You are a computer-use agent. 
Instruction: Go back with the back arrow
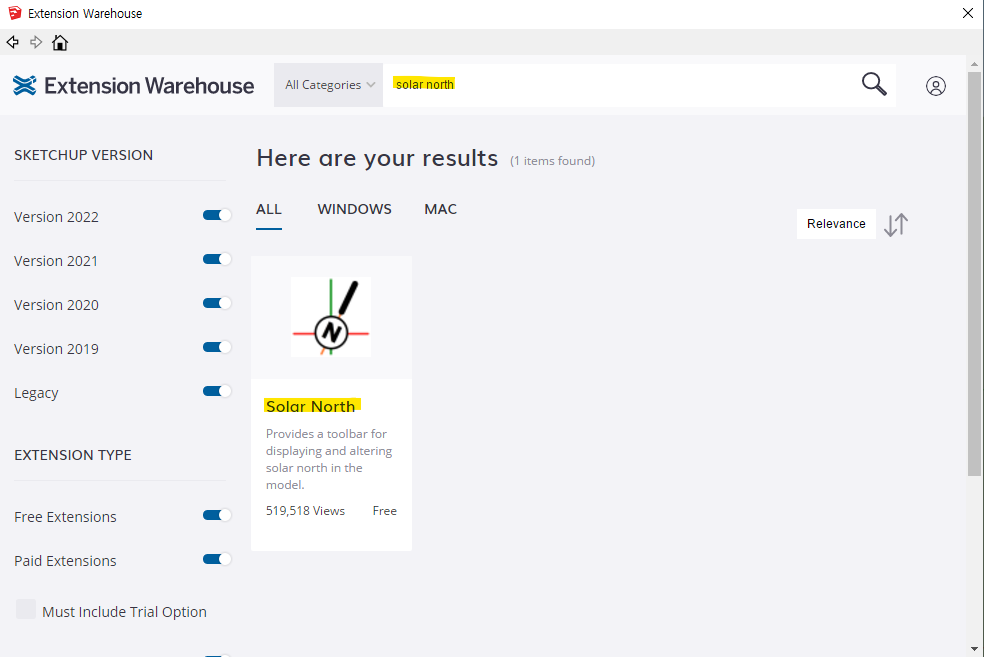pyautogui.click(x=13, y=42)
